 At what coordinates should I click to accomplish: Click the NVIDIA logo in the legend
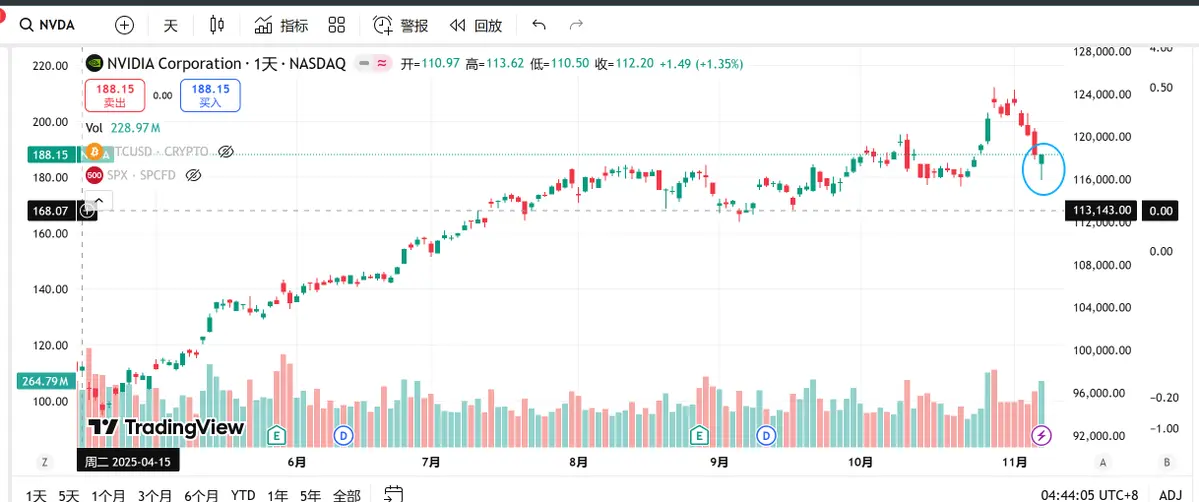(95, 64)
